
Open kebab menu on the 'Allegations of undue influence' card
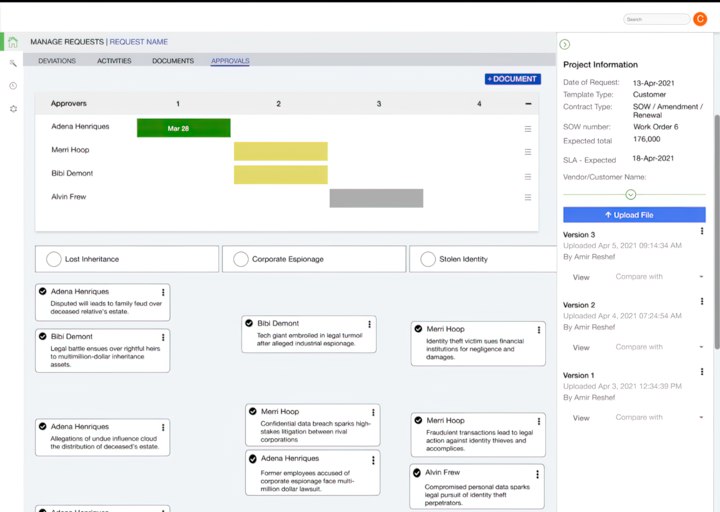(163, 428)
